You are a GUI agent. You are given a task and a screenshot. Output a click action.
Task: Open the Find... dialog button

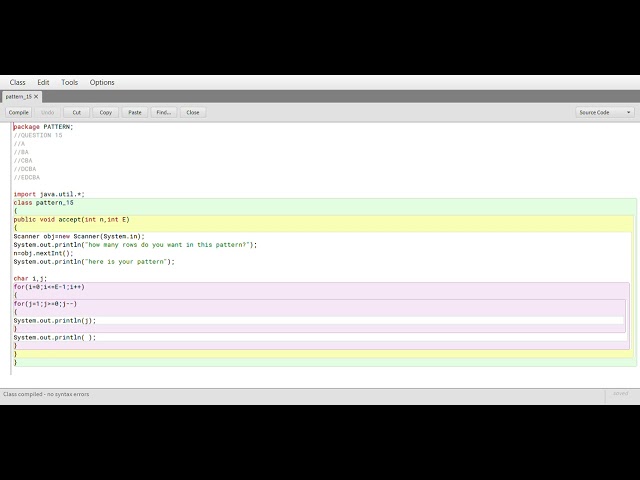click(164, 112)
